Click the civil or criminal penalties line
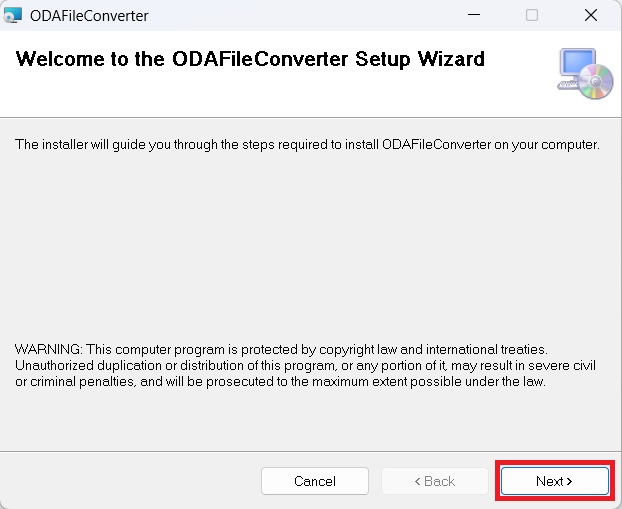 click(x=280, y=382)
